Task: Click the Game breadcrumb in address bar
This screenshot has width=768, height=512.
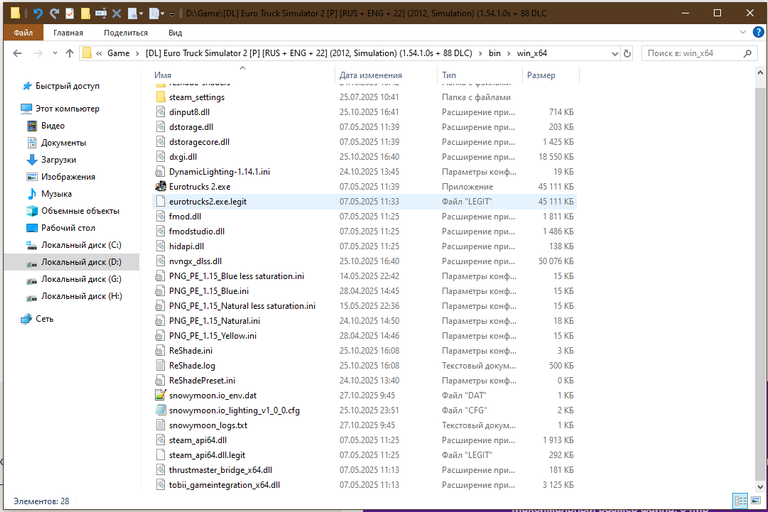Action: point(119,53)
